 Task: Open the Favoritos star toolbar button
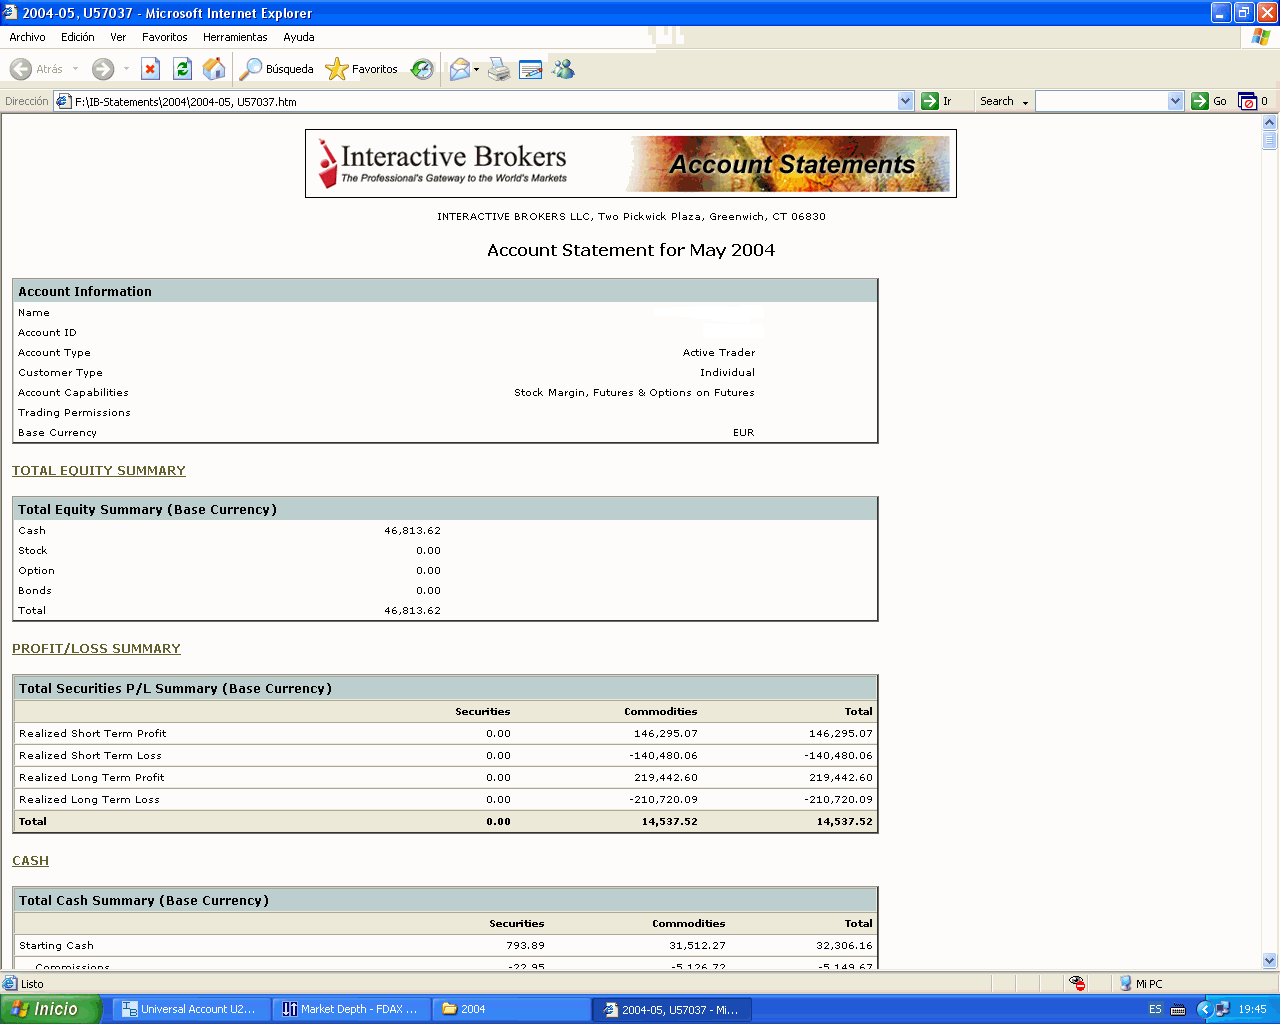pyautogui.click(x=362, y=69)
